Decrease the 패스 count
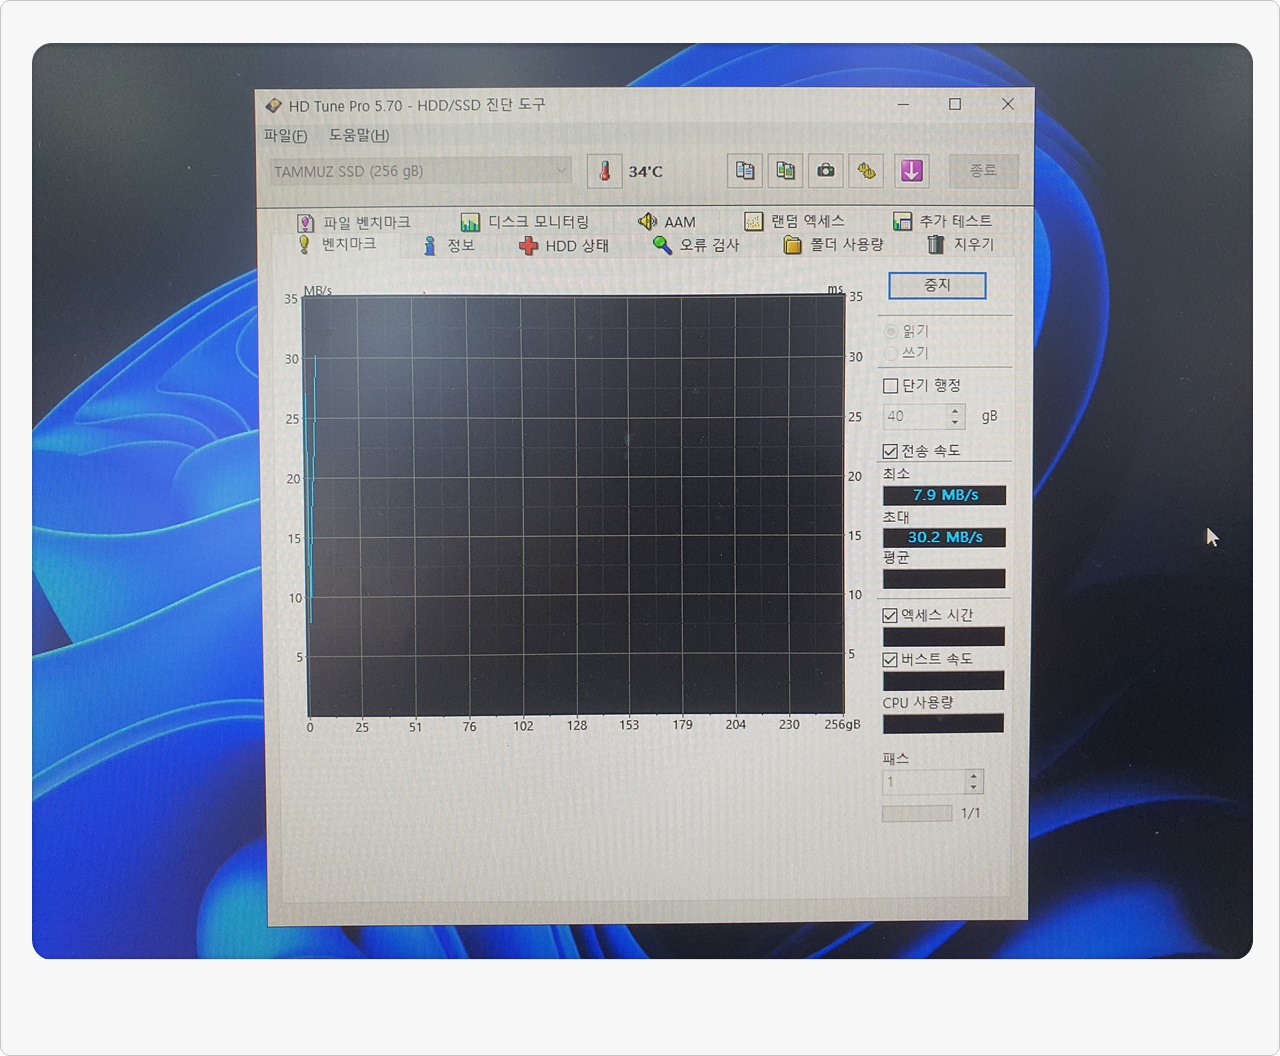The width and height of the screenshot is (1280, 1056). pyautogui.click(x=975, y=788)
